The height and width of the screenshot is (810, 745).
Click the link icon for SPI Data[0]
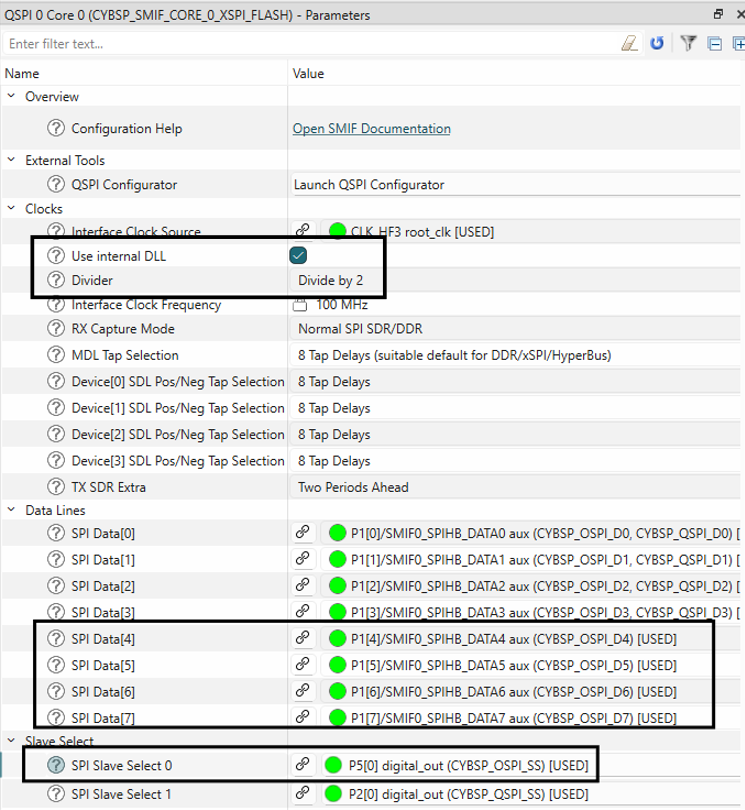click(x=301, y=532)
